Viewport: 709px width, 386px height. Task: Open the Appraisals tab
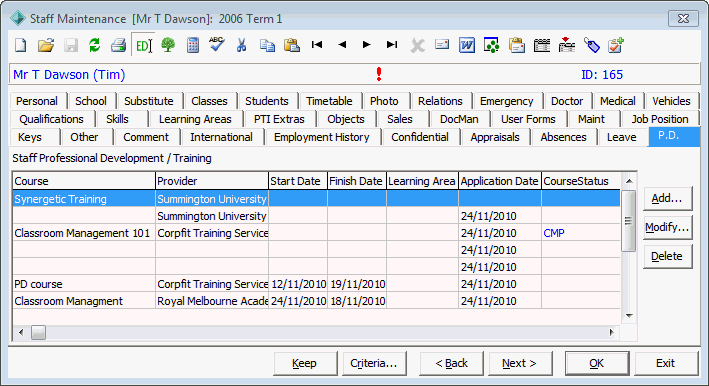(495, 137)
